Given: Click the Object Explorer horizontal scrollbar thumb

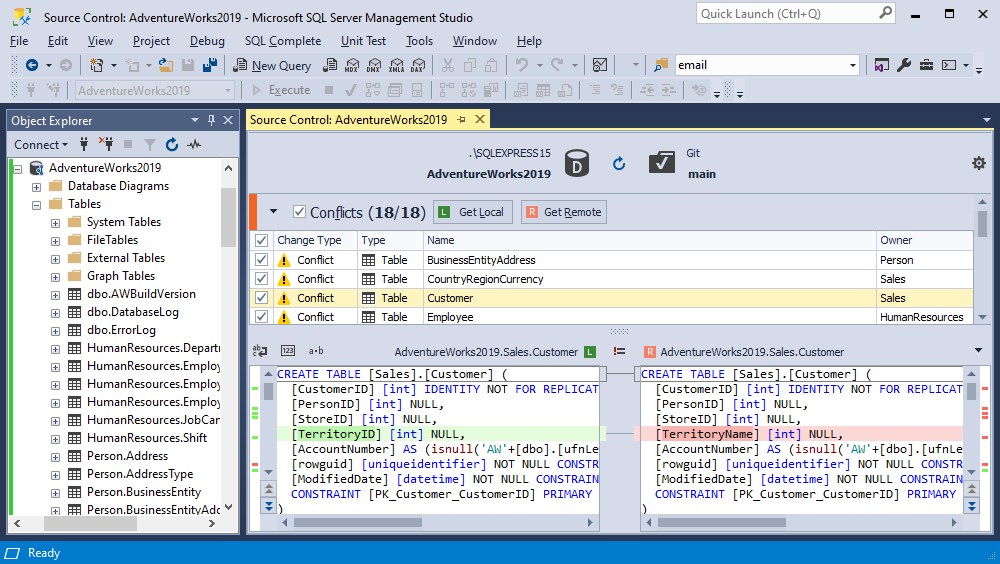Looking at the screenshot, I should coord(90,524).
